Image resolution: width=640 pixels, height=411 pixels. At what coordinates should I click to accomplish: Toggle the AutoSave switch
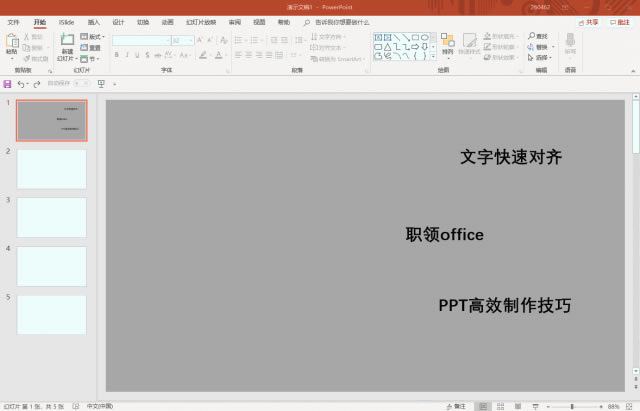click(82, 84)
